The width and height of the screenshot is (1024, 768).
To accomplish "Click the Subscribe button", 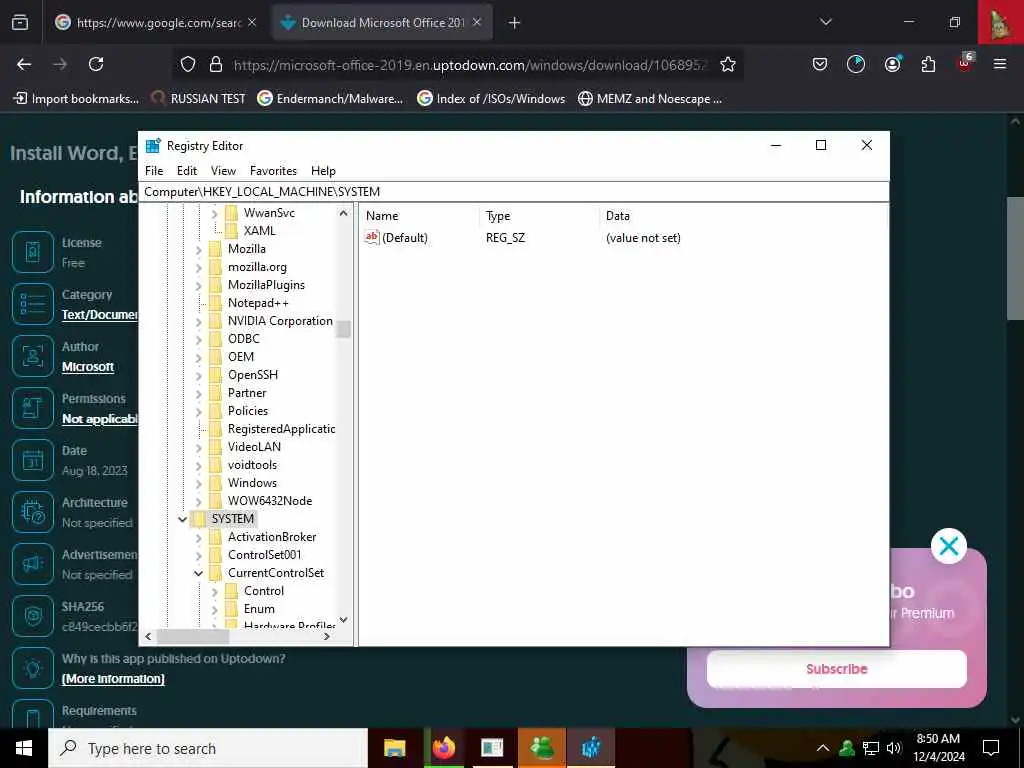I will (837, 669).
